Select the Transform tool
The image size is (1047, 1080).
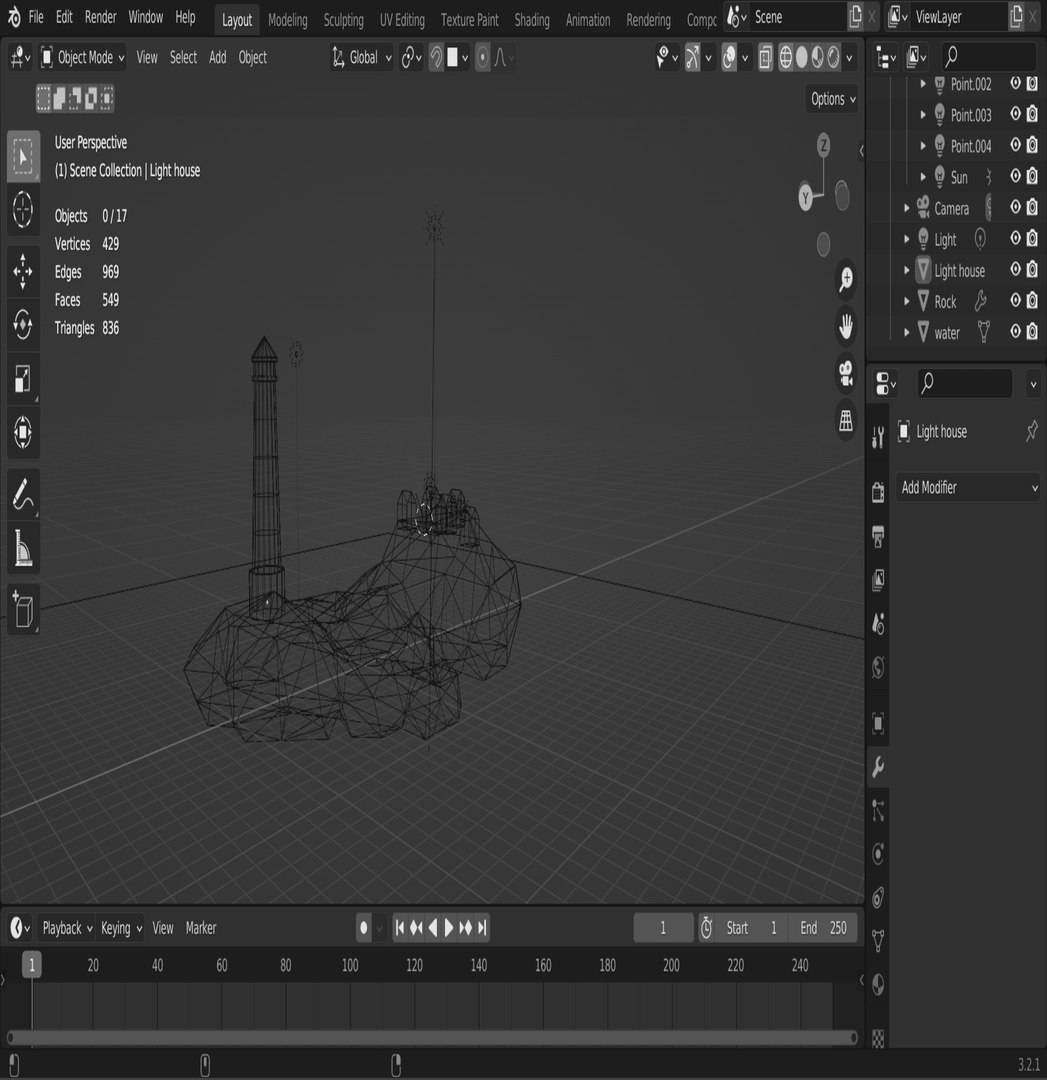(23, 433)
